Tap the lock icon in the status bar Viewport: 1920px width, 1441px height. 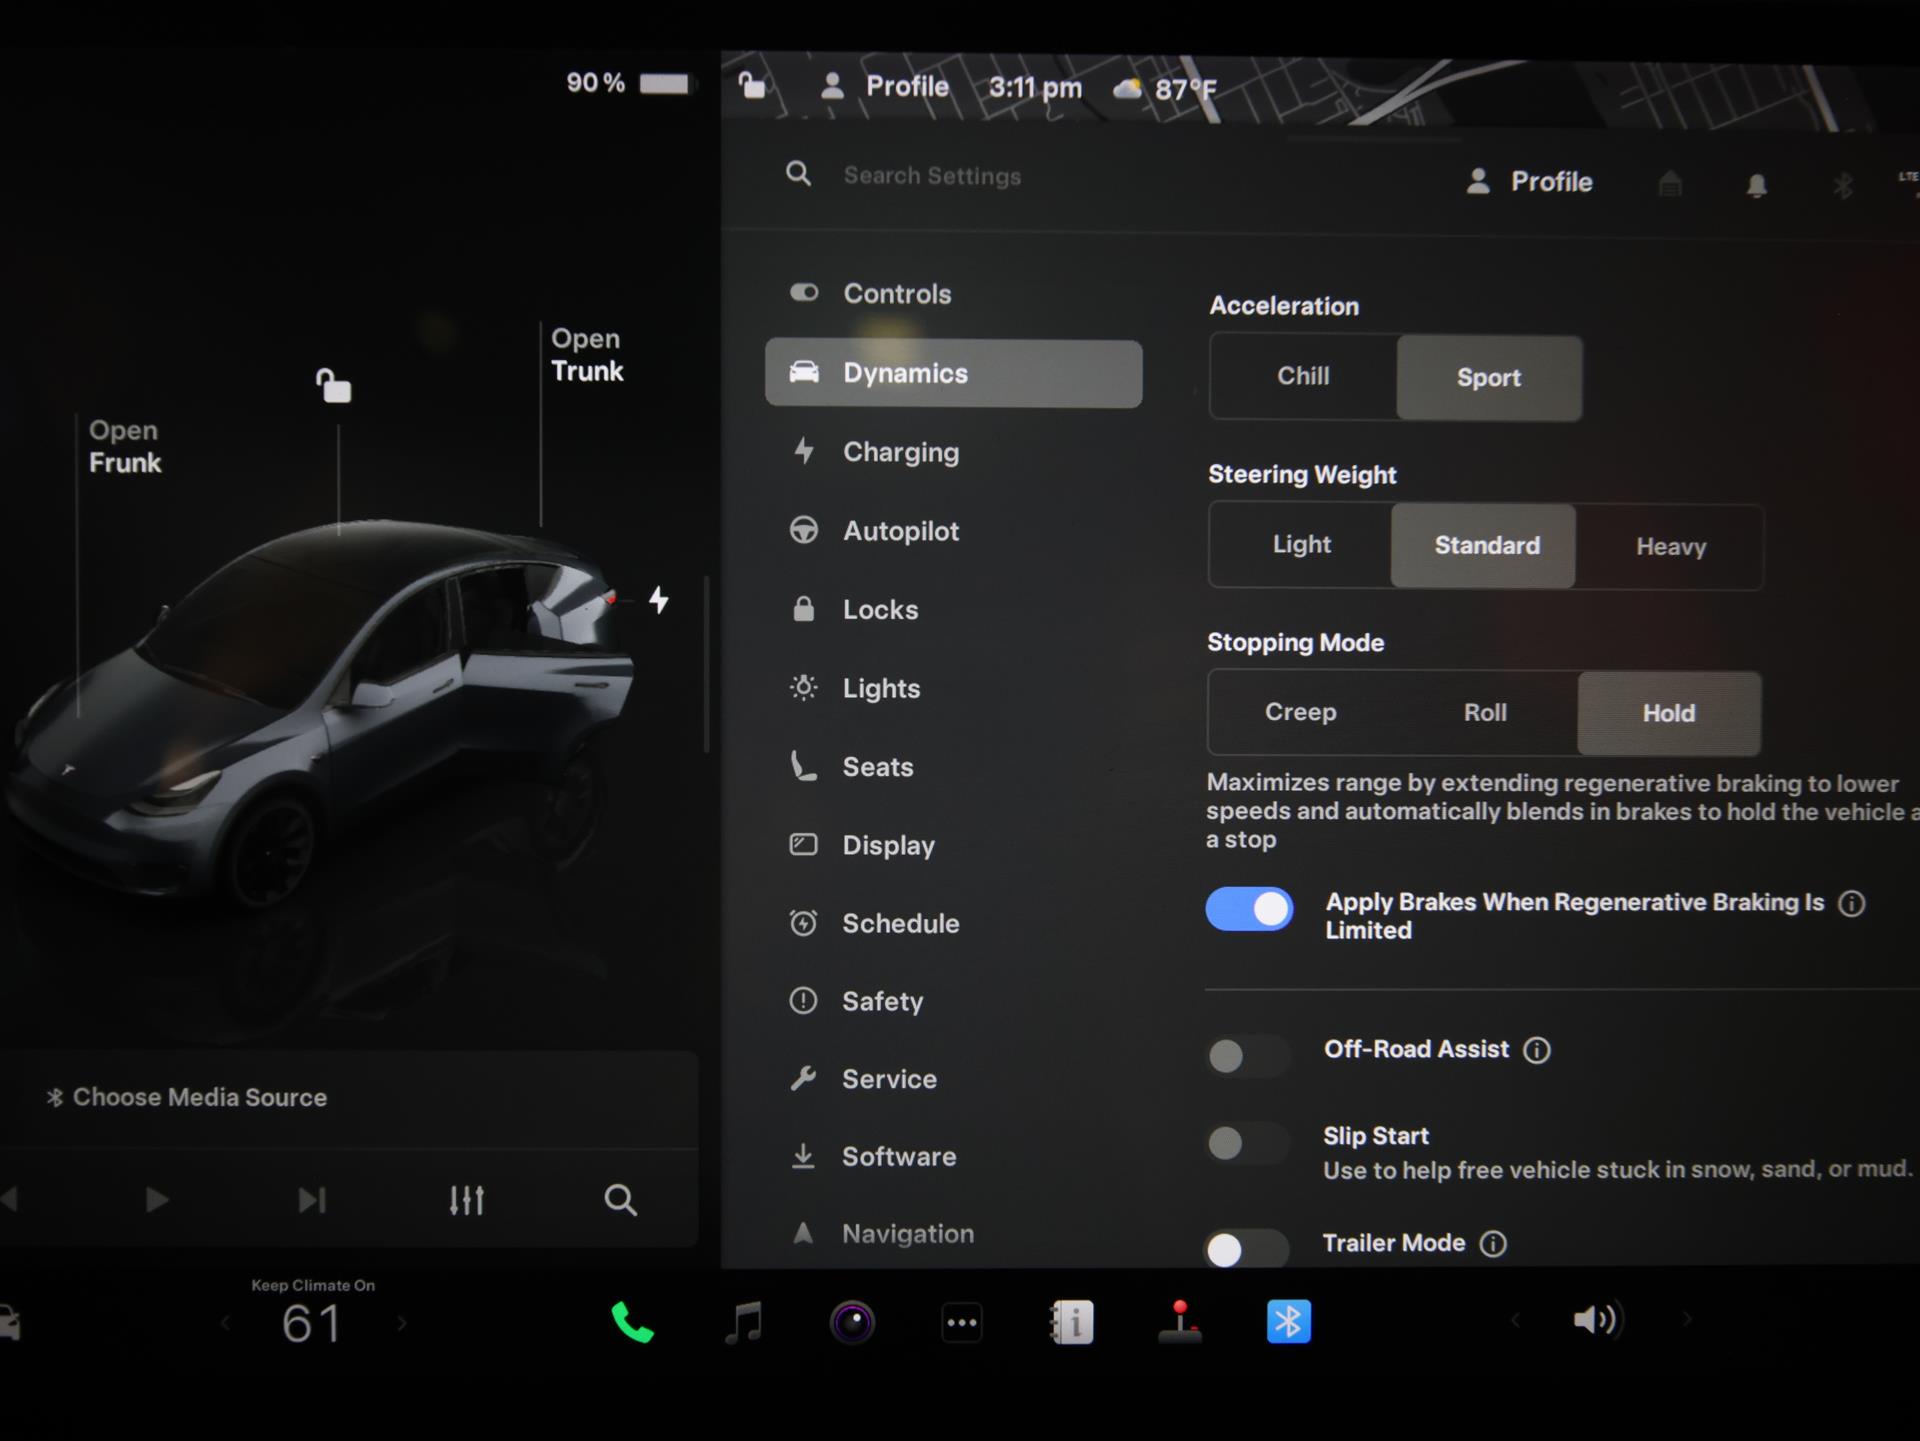(x=752, y=86)
